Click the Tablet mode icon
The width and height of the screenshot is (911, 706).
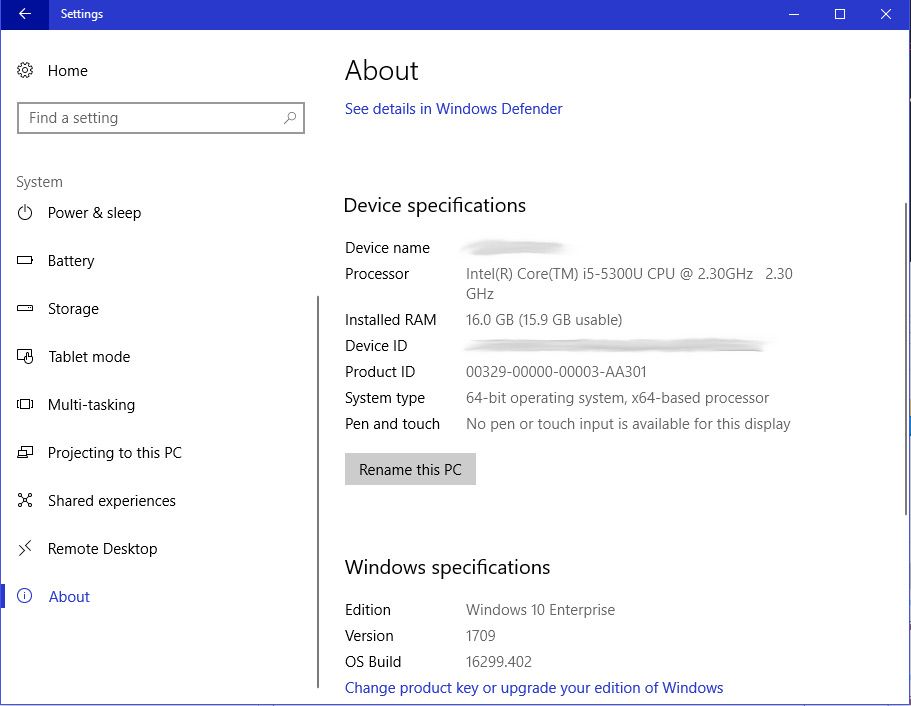[25, 356]
